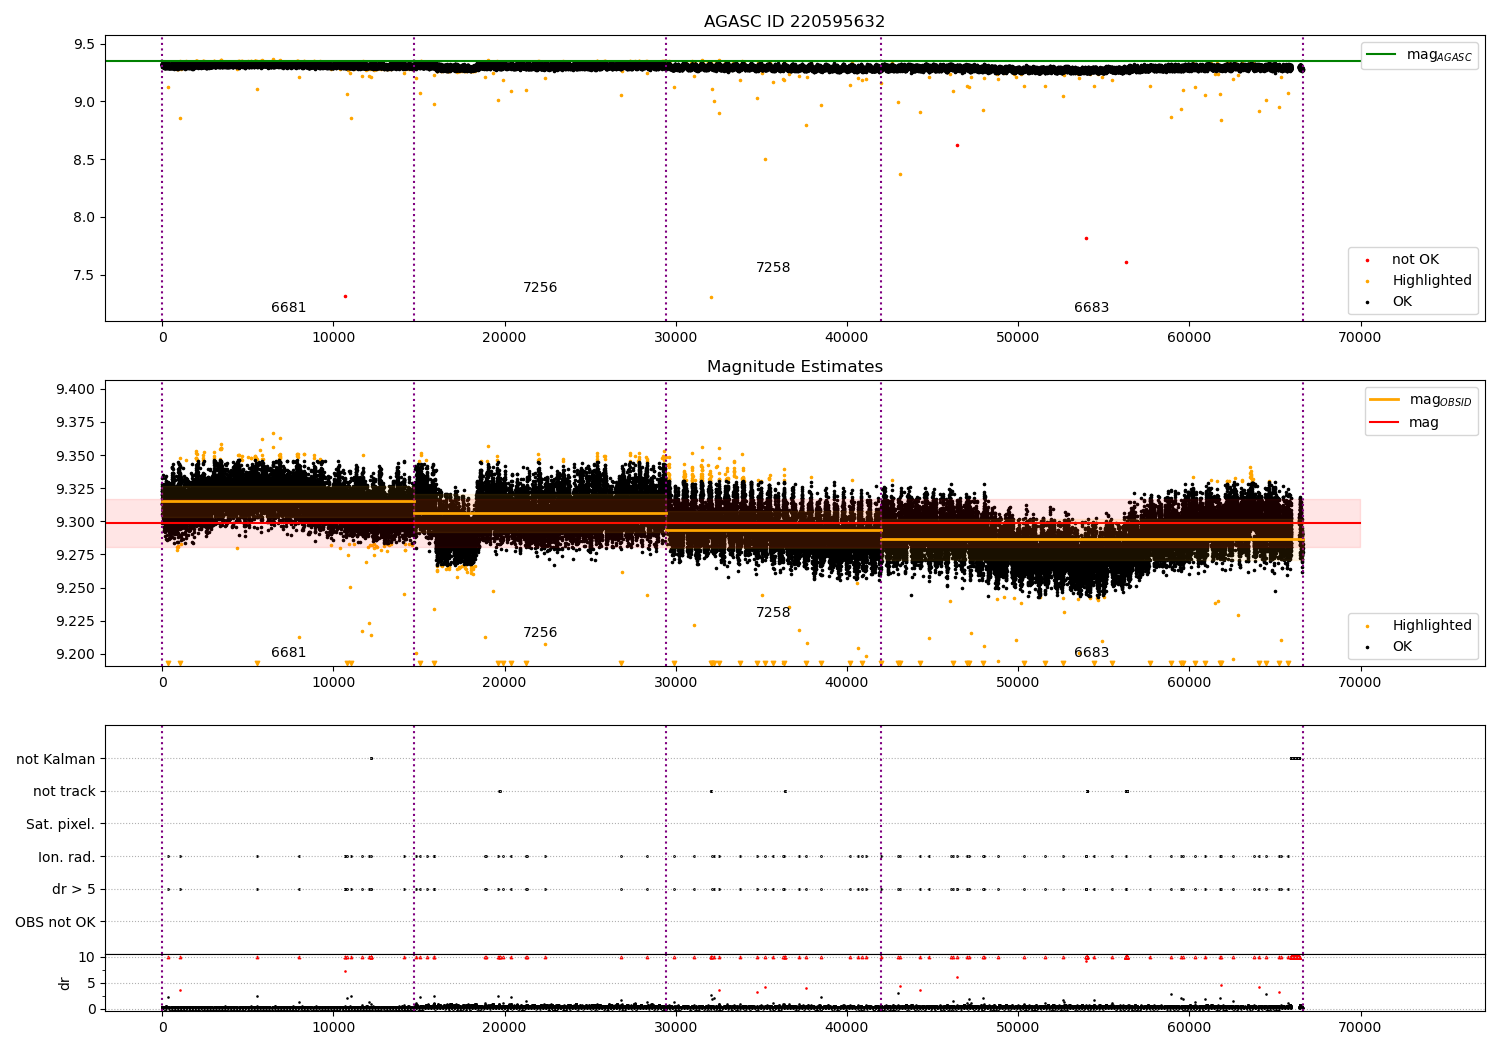Click the green mag AGASC line swatch in legend
Image resolution: width=1500 pixels, height=1050 pixels.
click(1382, 55)
